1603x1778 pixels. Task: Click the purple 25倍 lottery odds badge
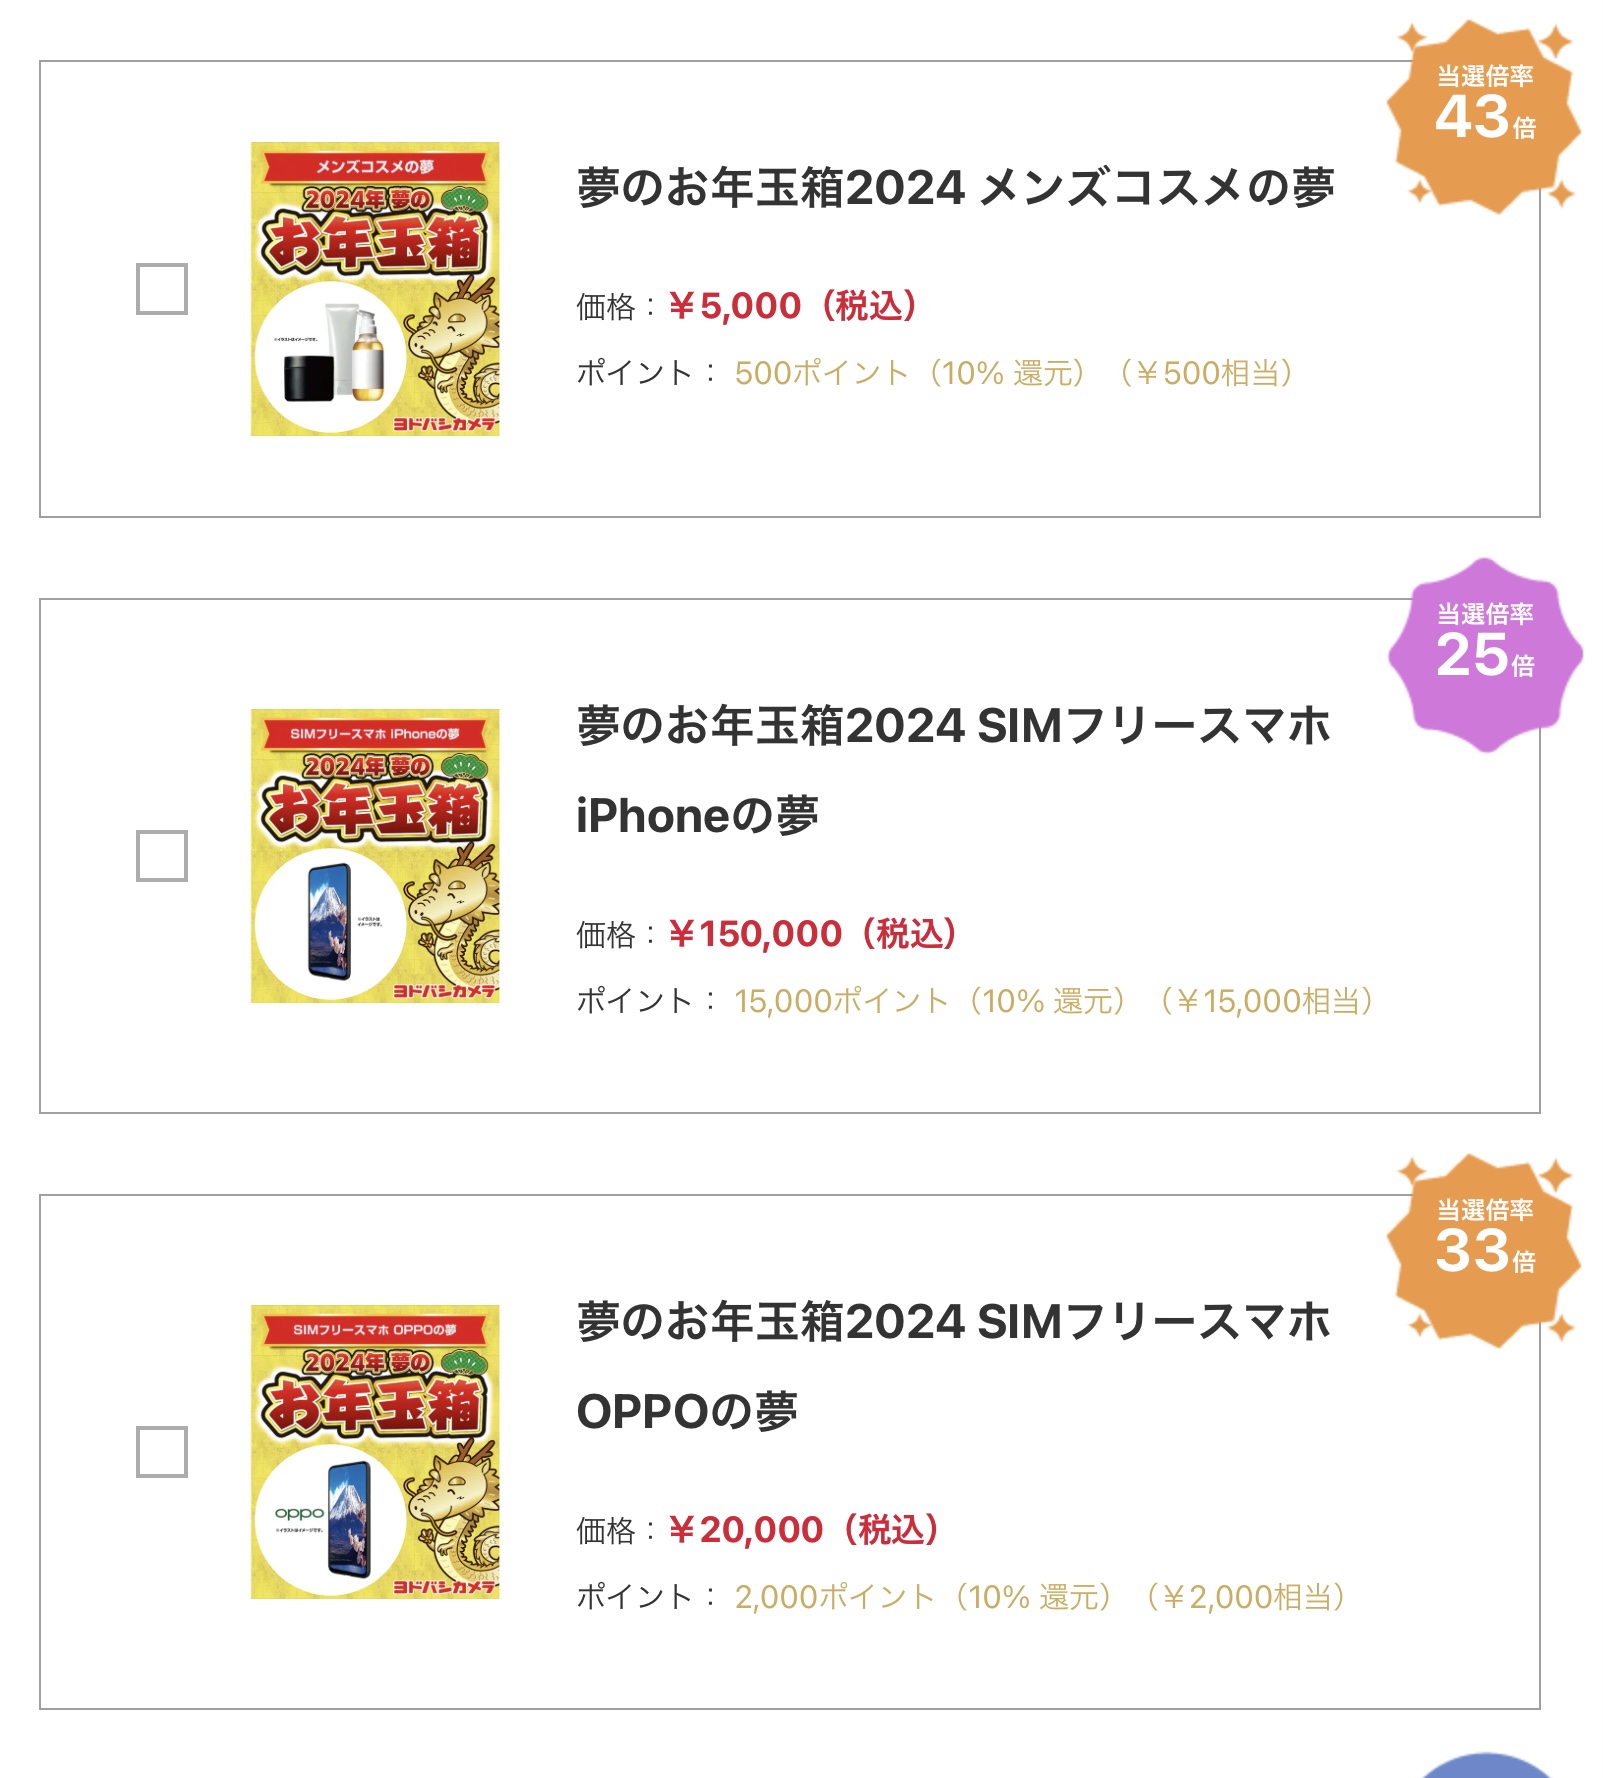[x=1485, y=654]
